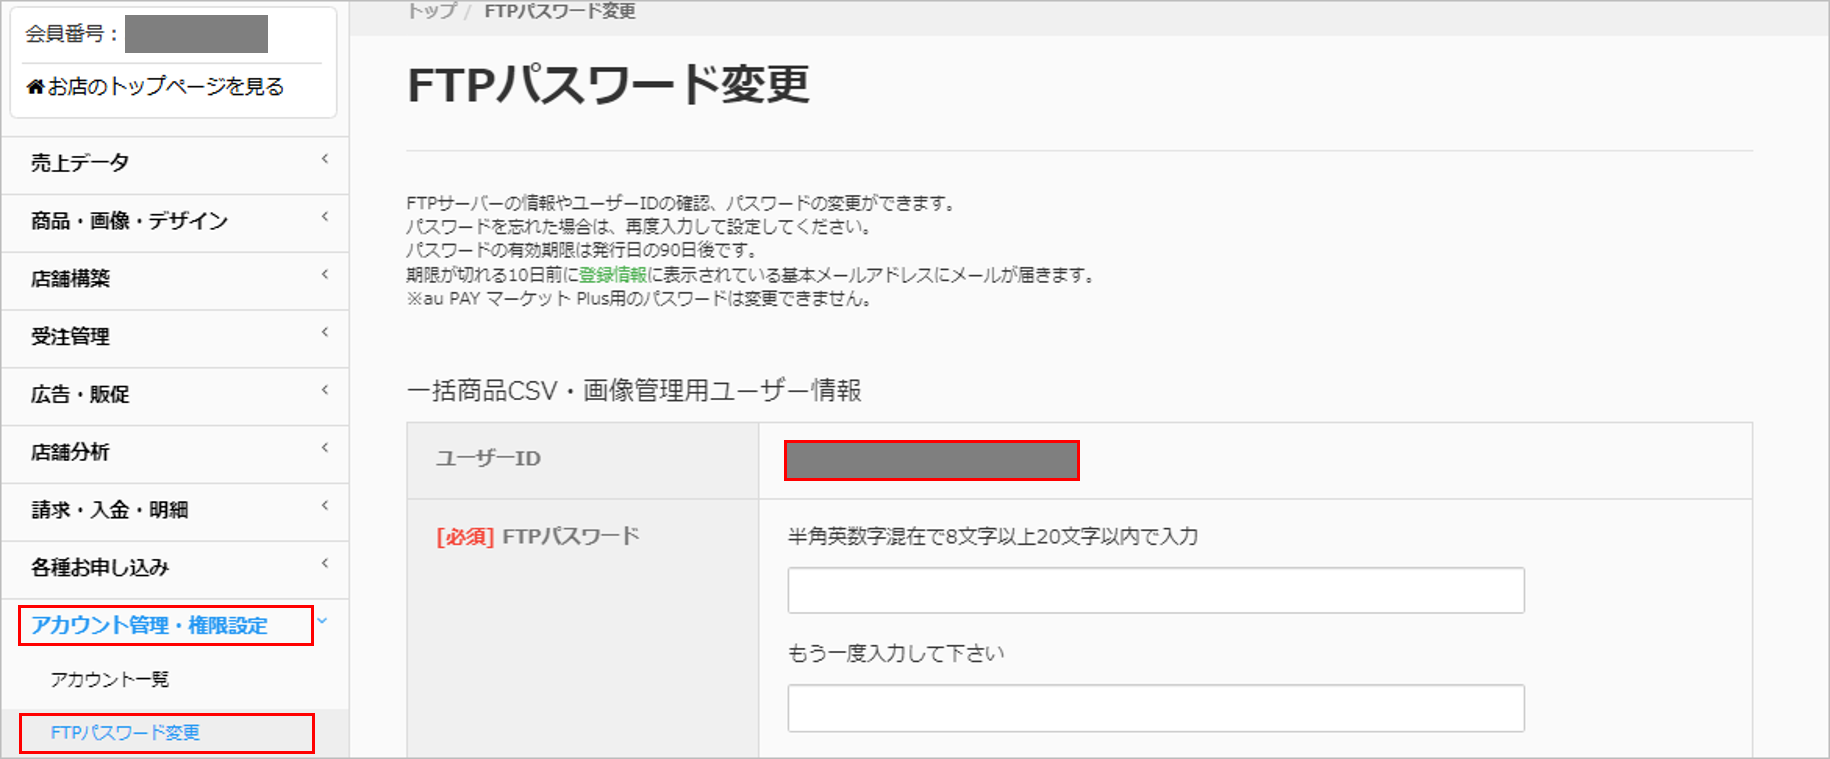
Task: Click chevron next to 店舗分析
Action: [325, 448]
